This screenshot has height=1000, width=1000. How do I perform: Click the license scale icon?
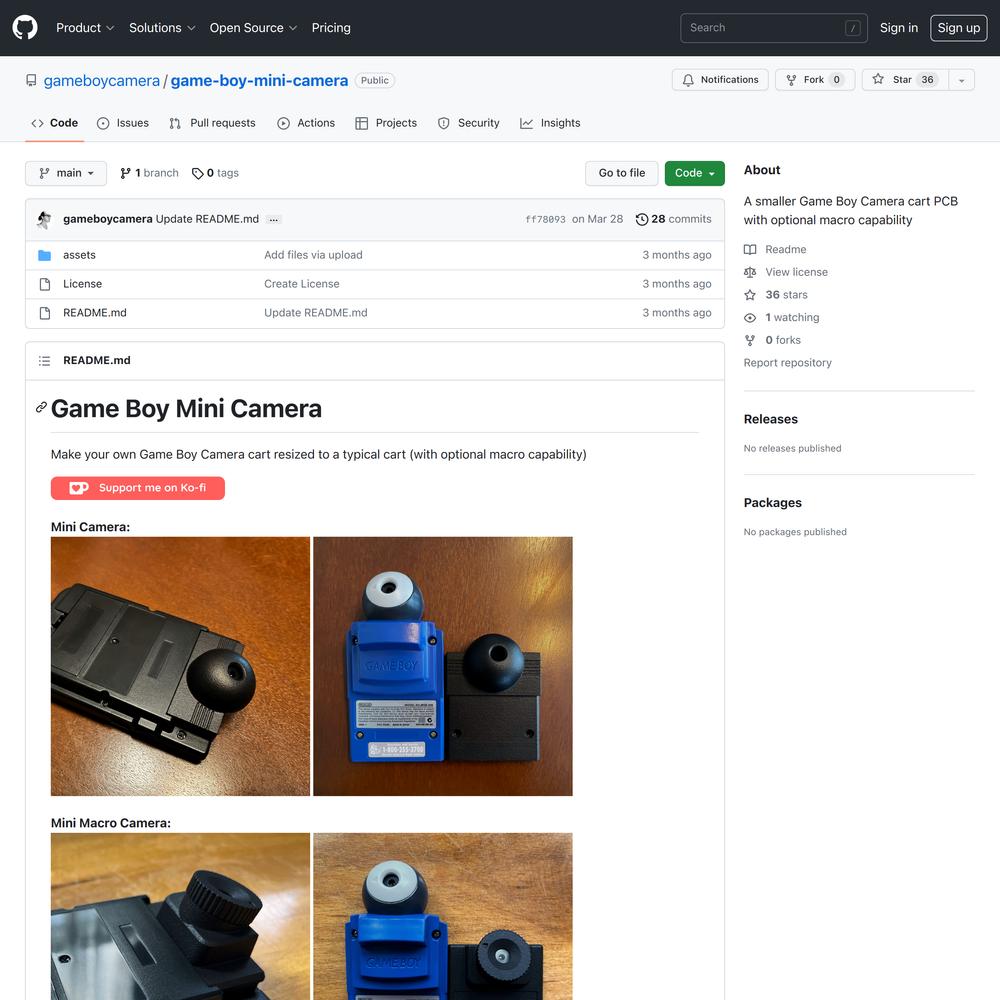click(x=750, y=272)
